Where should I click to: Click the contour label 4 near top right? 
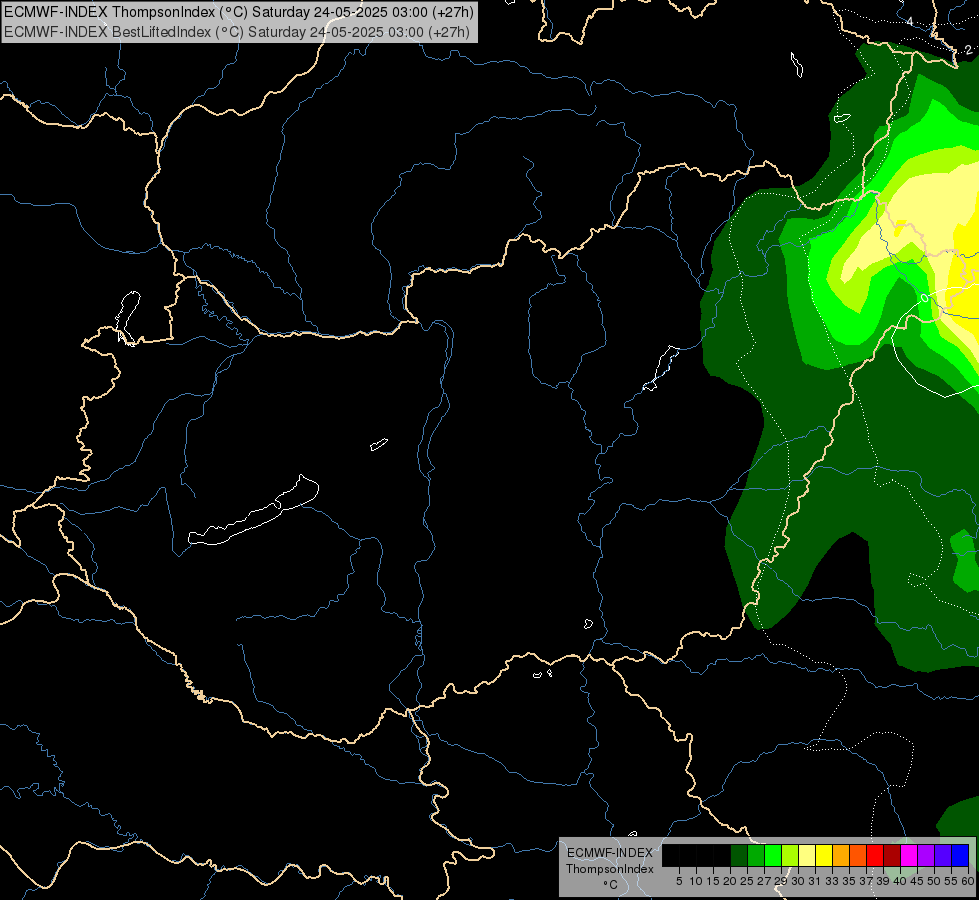pos(910,22)
